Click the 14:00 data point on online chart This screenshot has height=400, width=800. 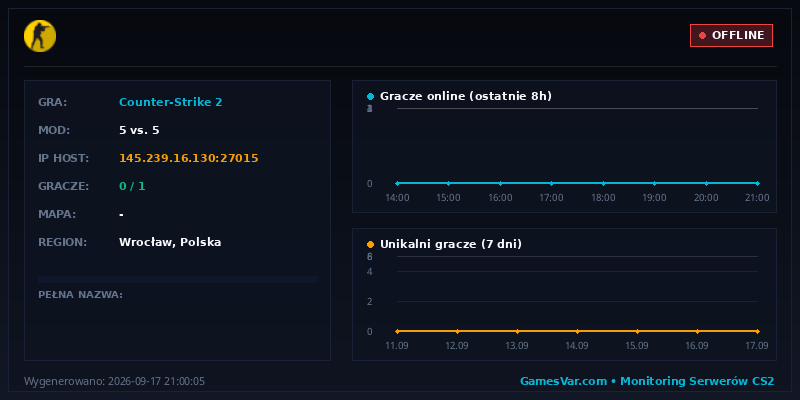(397, 183)
